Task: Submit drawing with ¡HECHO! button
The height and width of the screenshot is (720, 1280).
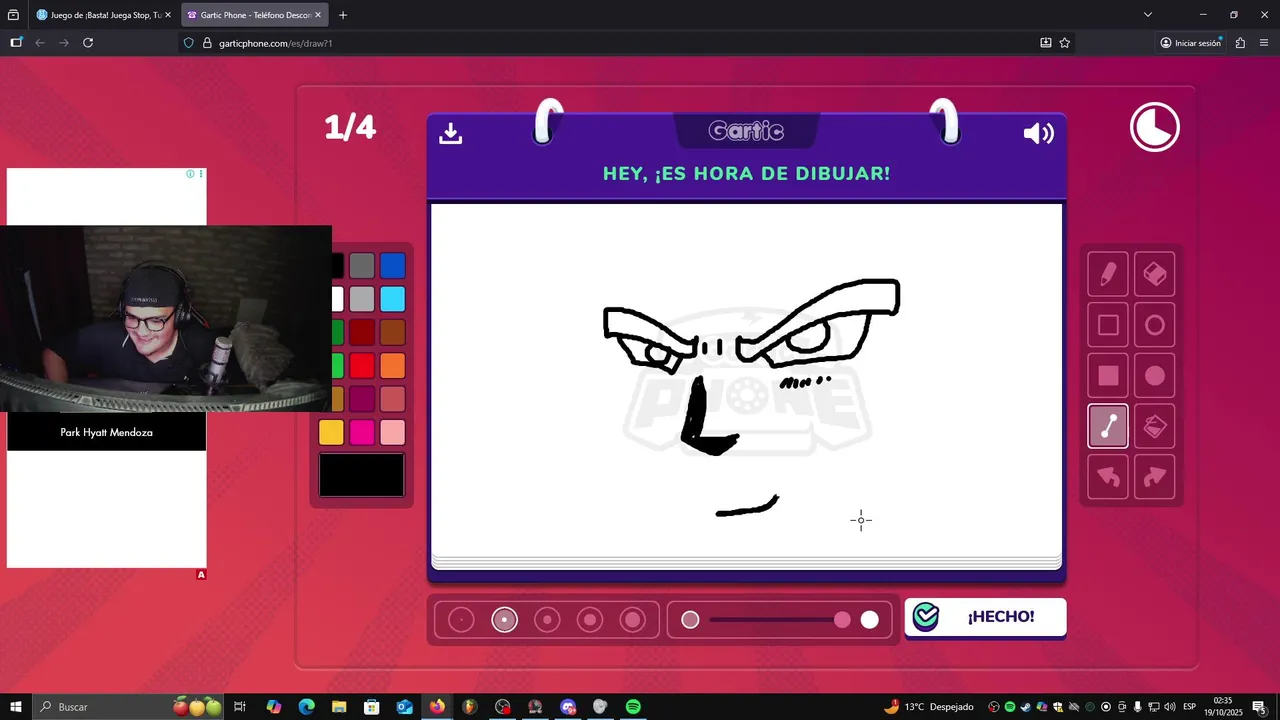Action: tap(985, 617)
